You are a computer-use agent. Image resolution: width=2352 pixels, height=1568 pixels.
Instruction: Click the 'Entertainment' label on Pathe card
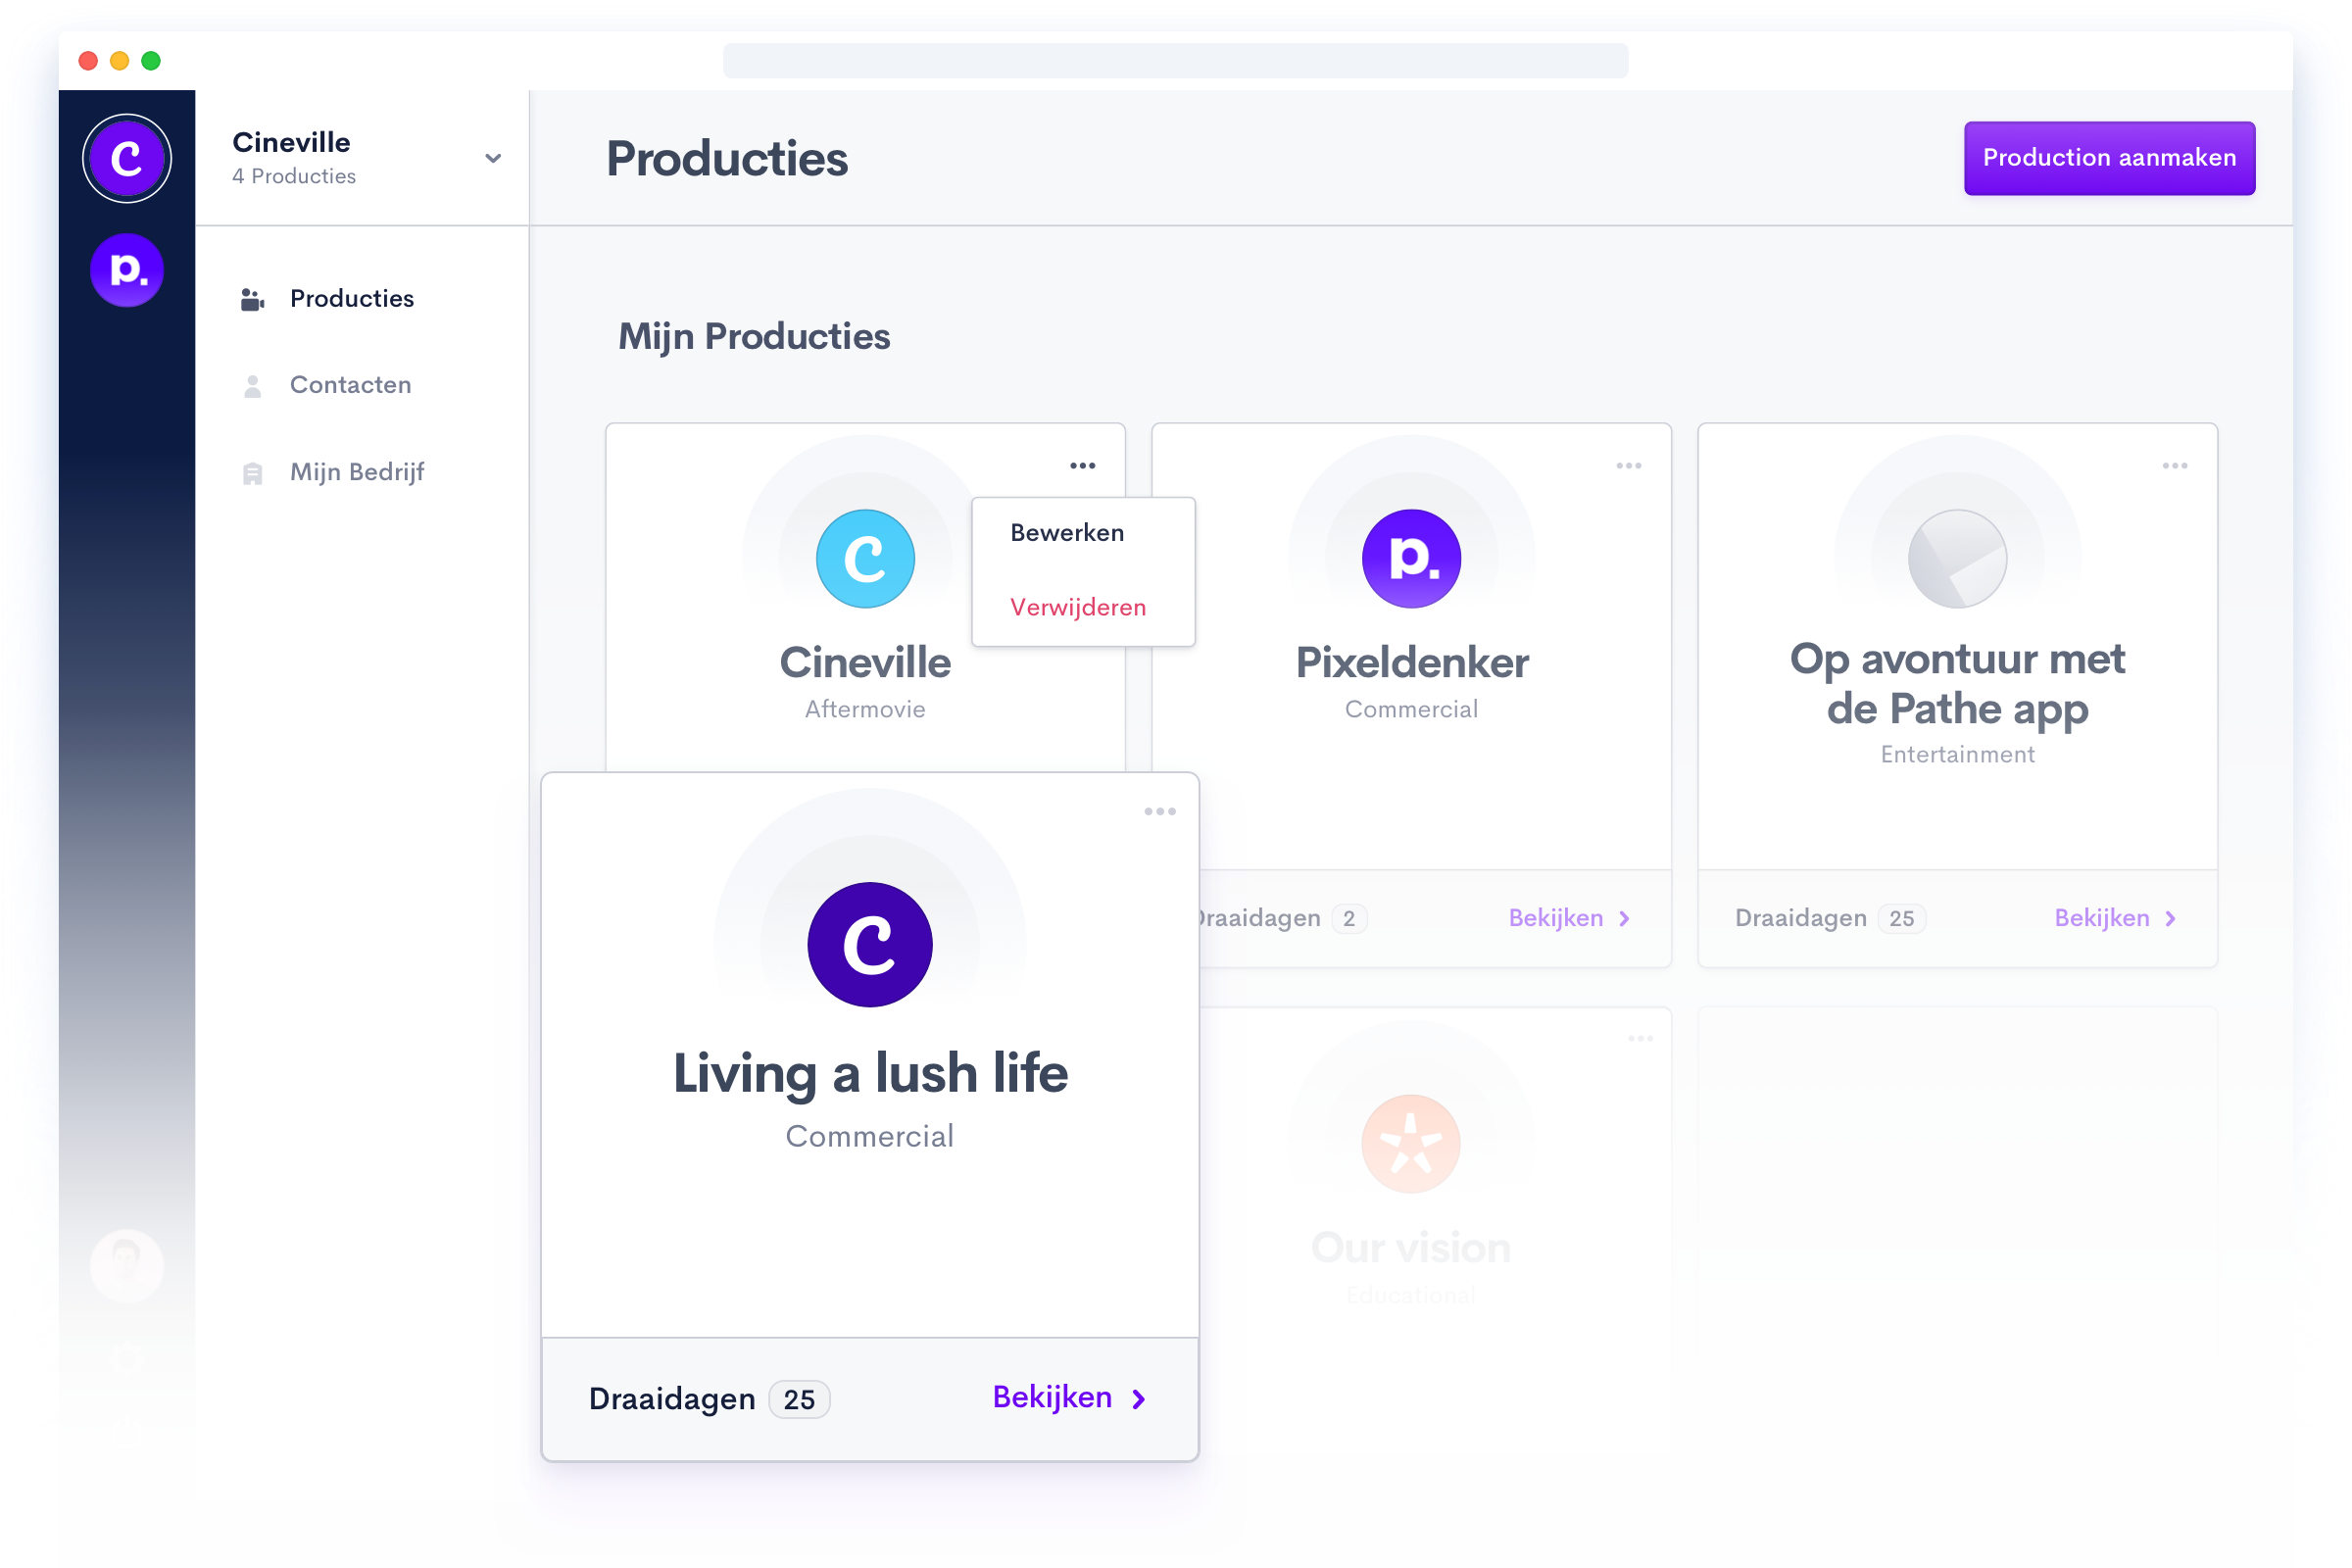[1957, 754]
